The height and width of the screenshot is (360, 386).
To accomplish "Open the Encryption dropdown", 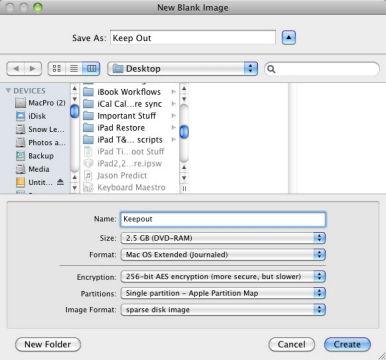I will [x=223, y=276].
